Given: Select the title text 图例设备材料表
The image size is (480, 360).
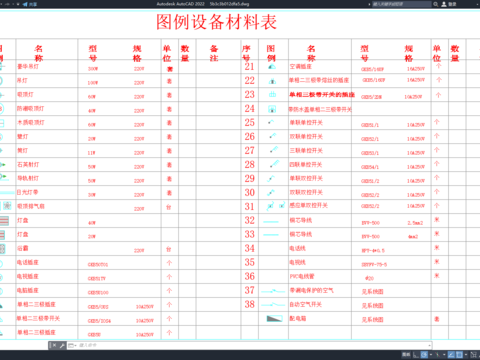Looking at the screenshot, I should pyautogui.click(x=216, y=22).
